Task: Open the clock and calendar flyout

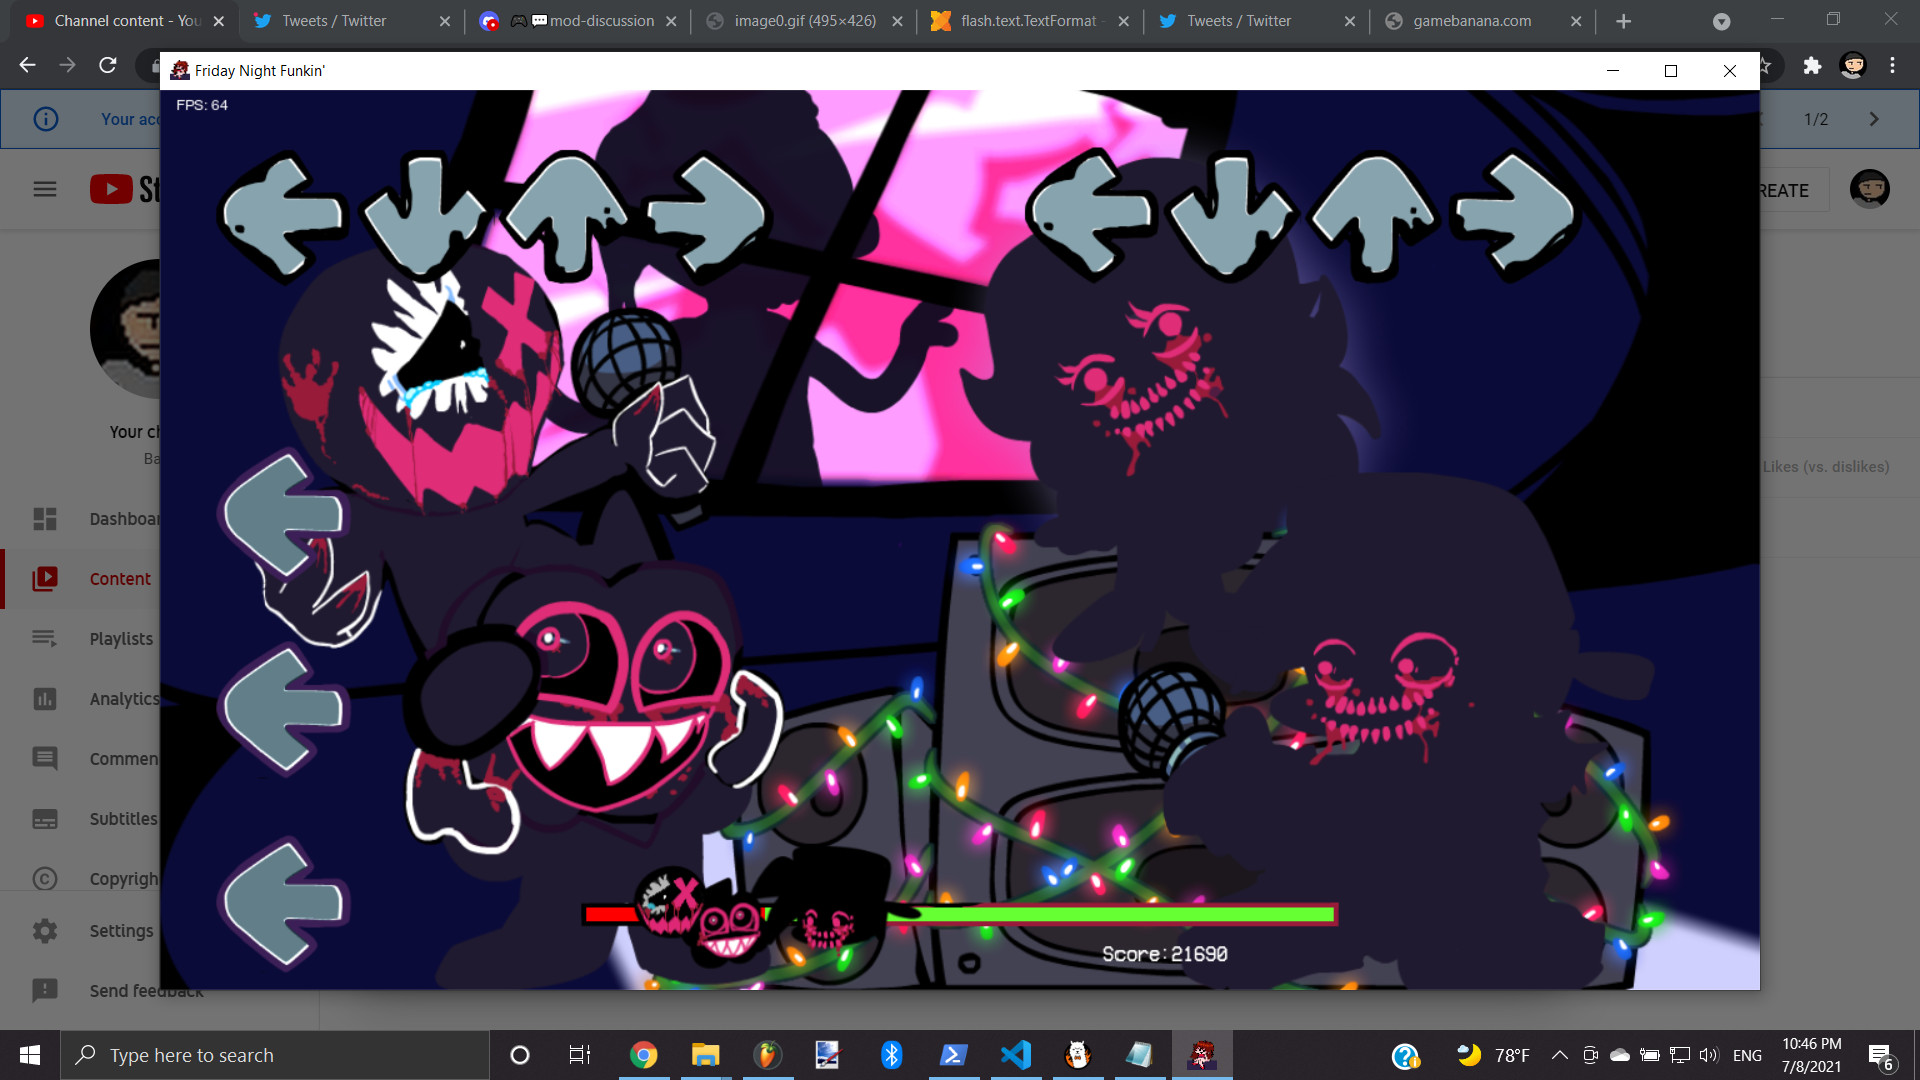Action: [x=1811, y=1055]
